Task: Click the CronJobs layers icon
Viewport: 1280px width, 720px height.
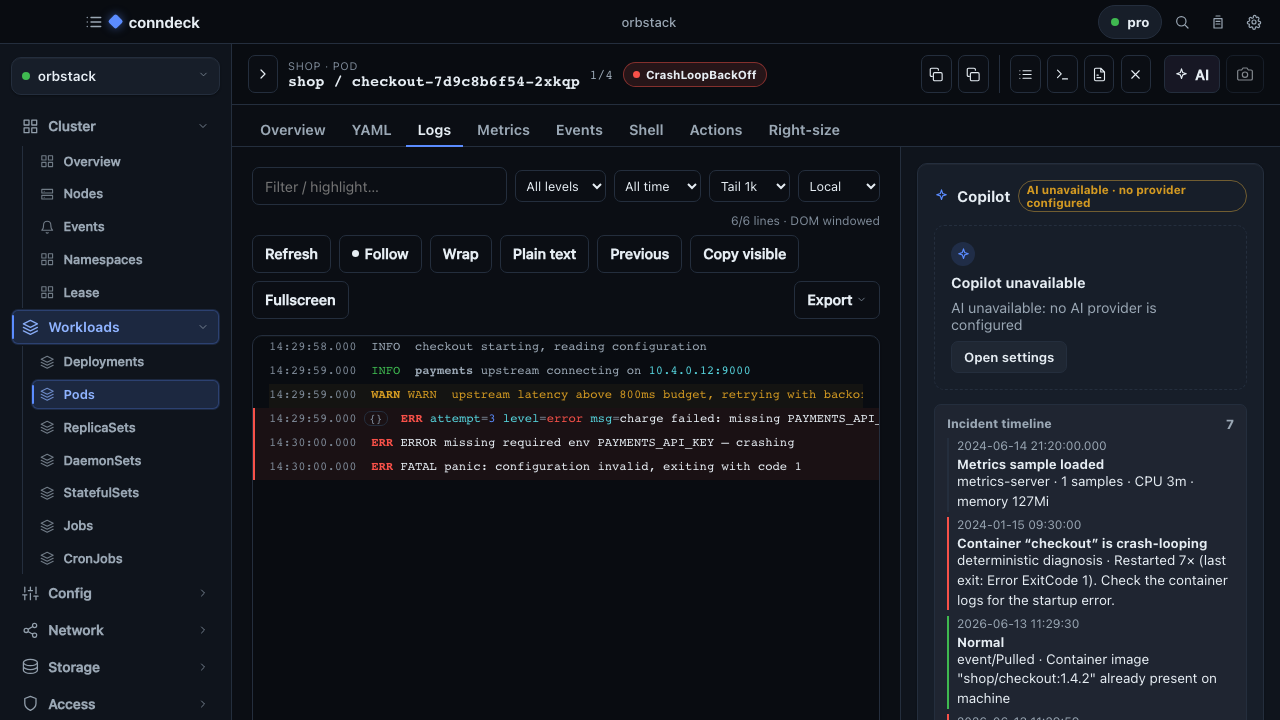Action: (47, 559)
